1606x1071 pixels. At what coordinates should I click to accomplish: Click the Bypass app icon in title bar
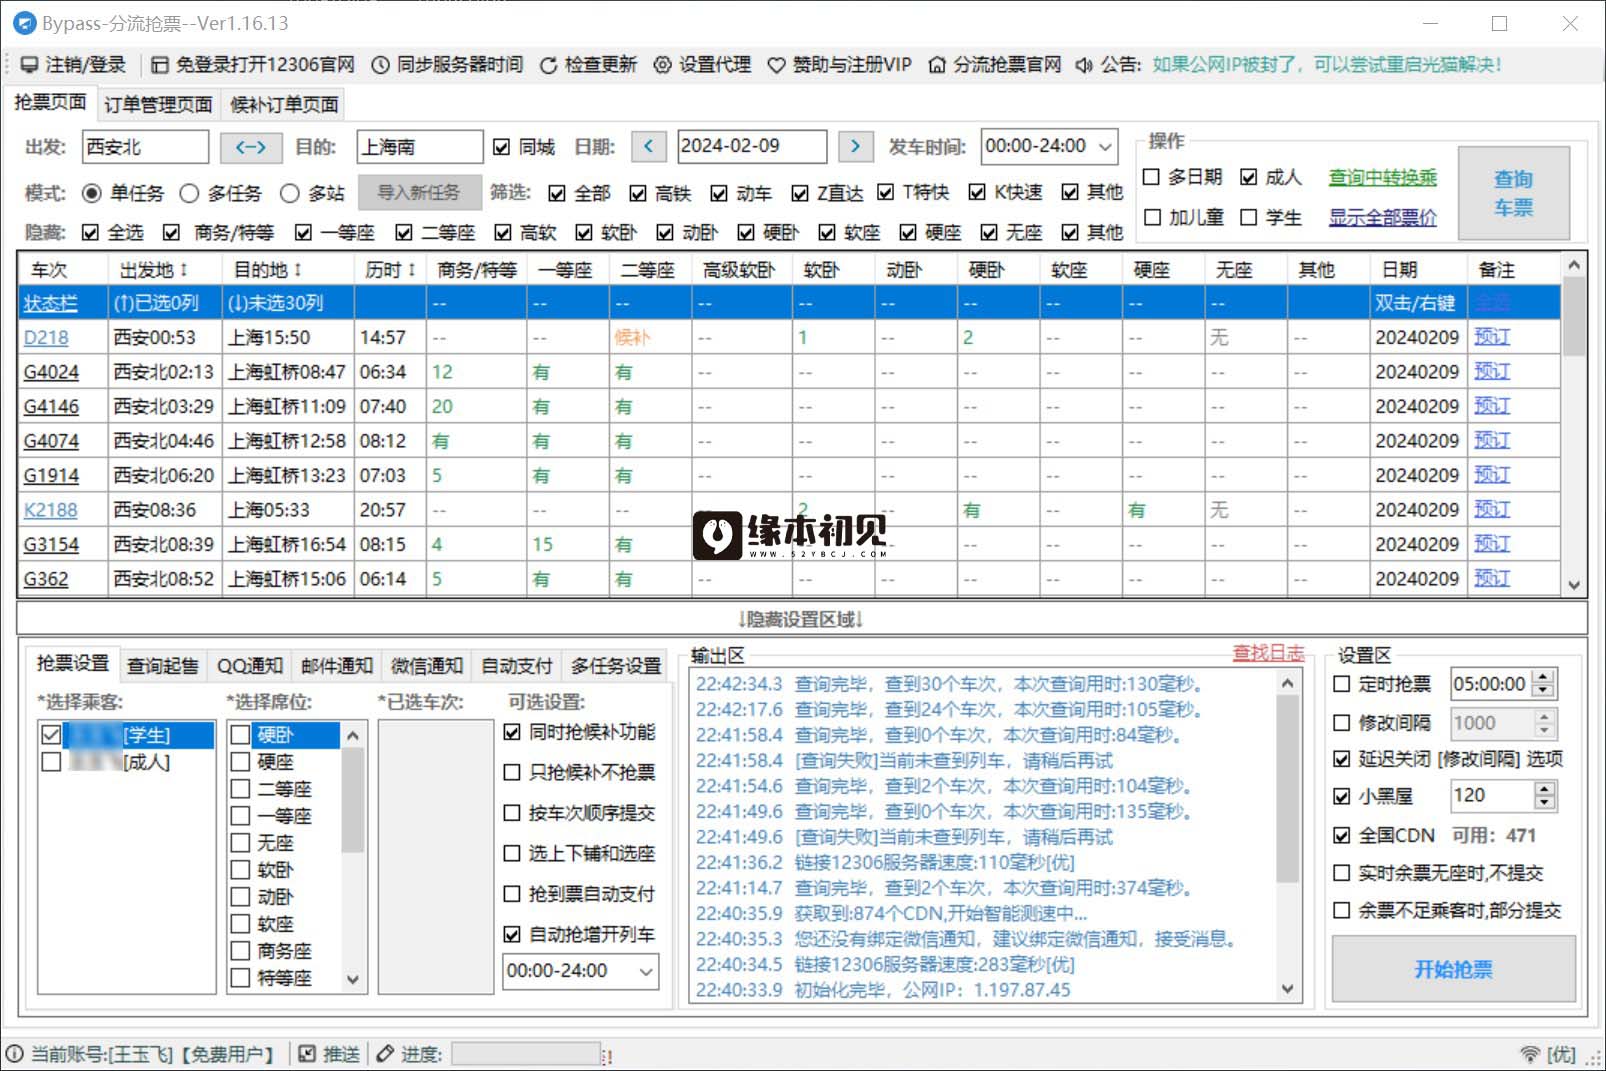(x=23, y=23)
